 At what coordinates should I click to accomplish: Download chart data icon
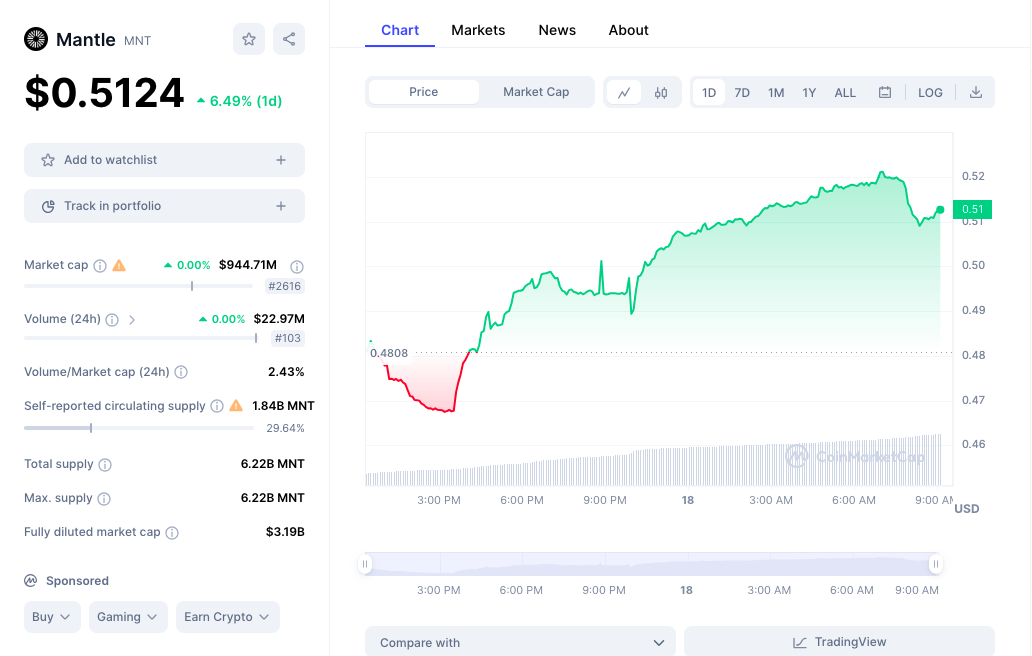(x=975, y=93)
